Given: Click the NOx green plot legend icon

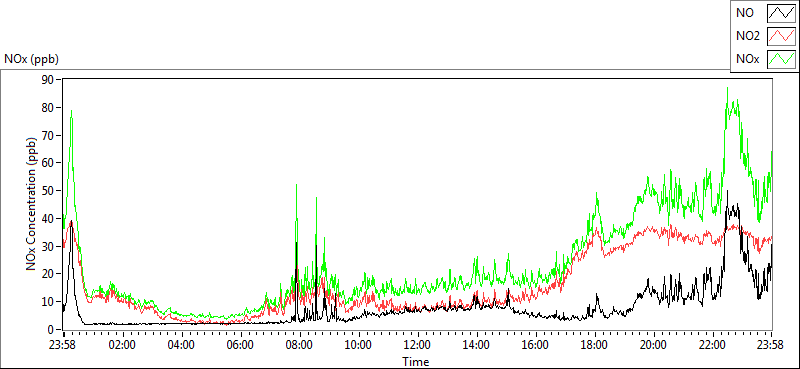Looking at the screenshot, I should tap(781, 59).
